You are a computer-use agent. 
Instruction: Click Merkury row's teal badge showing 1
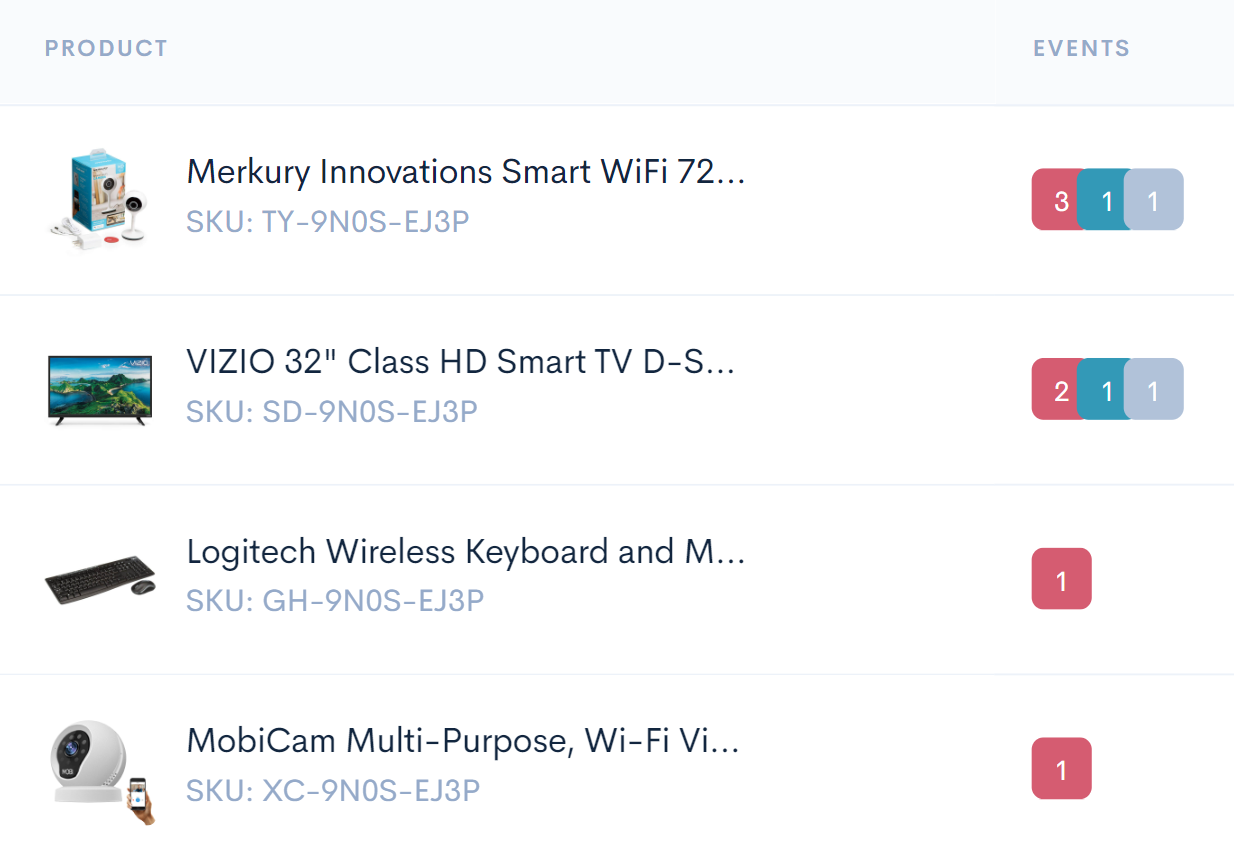(x=1106, y=200)
